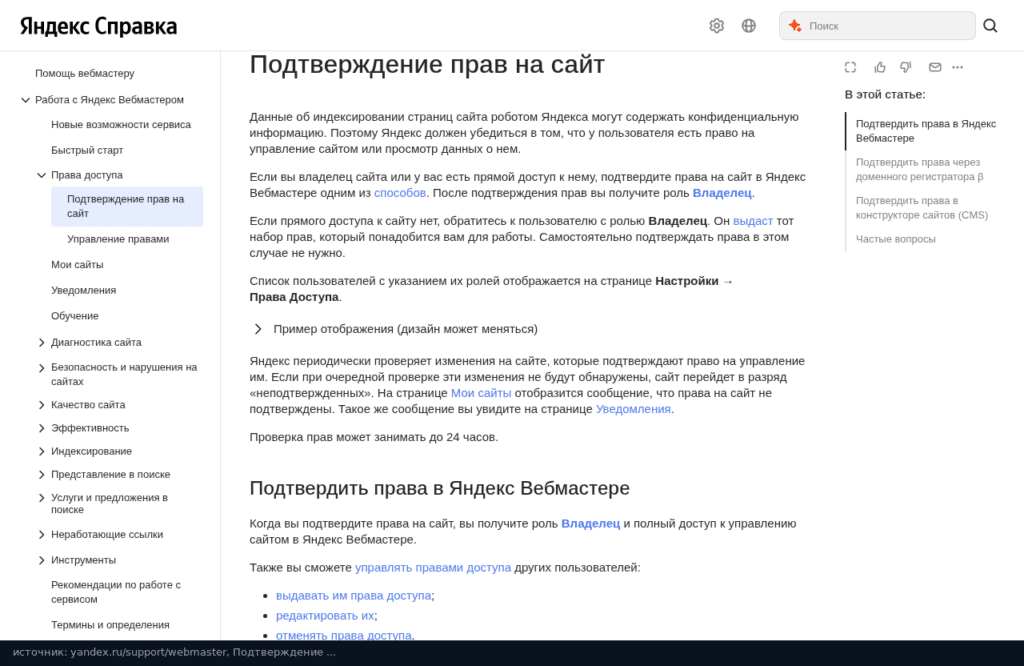1024x666 pixels.
Task: Open the more options ellipsis icon
Action: click(957, 67)
